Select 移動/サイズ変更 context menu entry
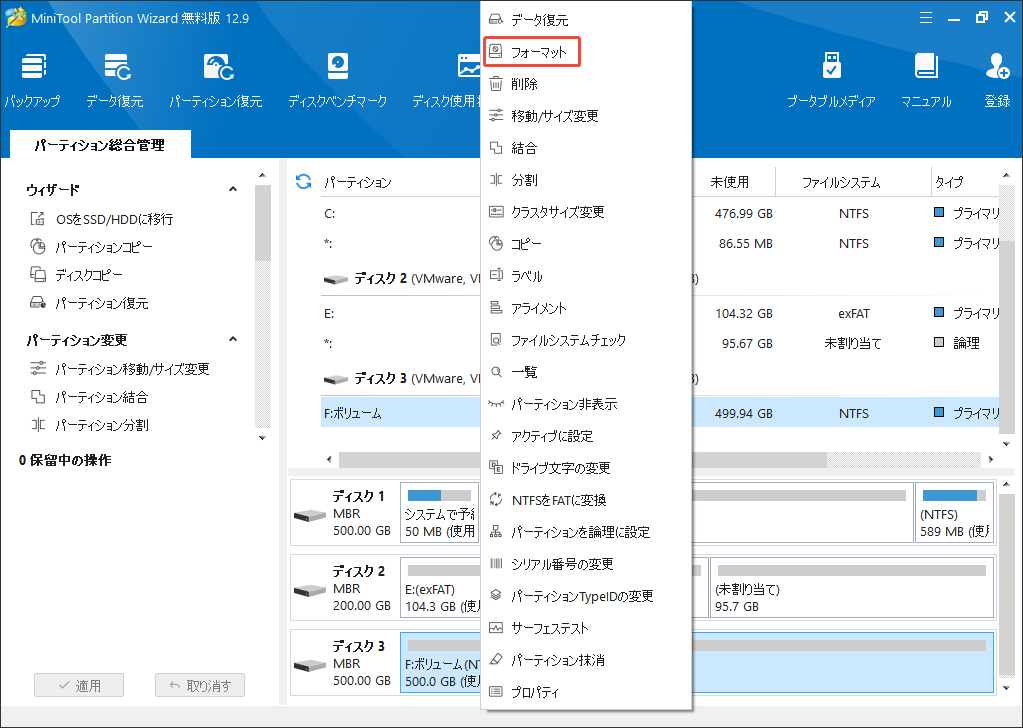 coord(586,116)
